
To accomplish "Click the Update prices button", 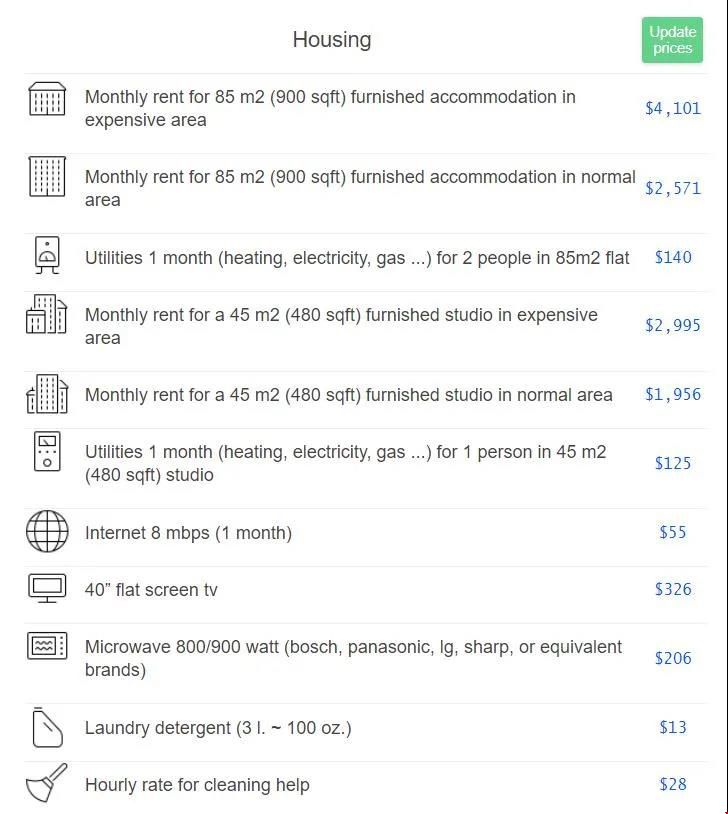I will point(672,40).
